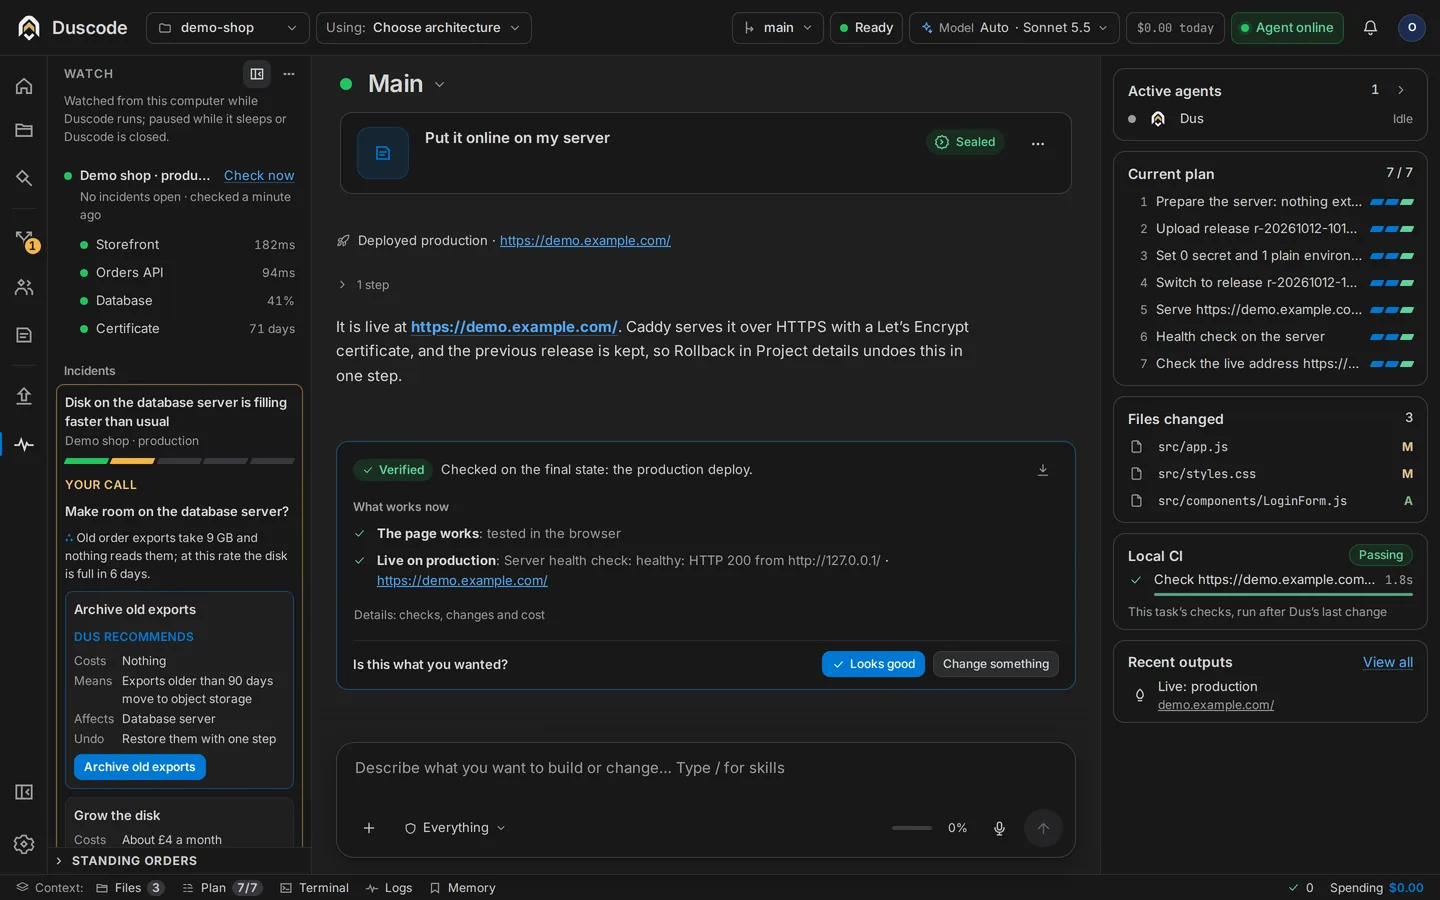The width and height of the screenshot is (1440, 900).
Task: Open the Memory tab in the status bar
Action: (462, 888)
